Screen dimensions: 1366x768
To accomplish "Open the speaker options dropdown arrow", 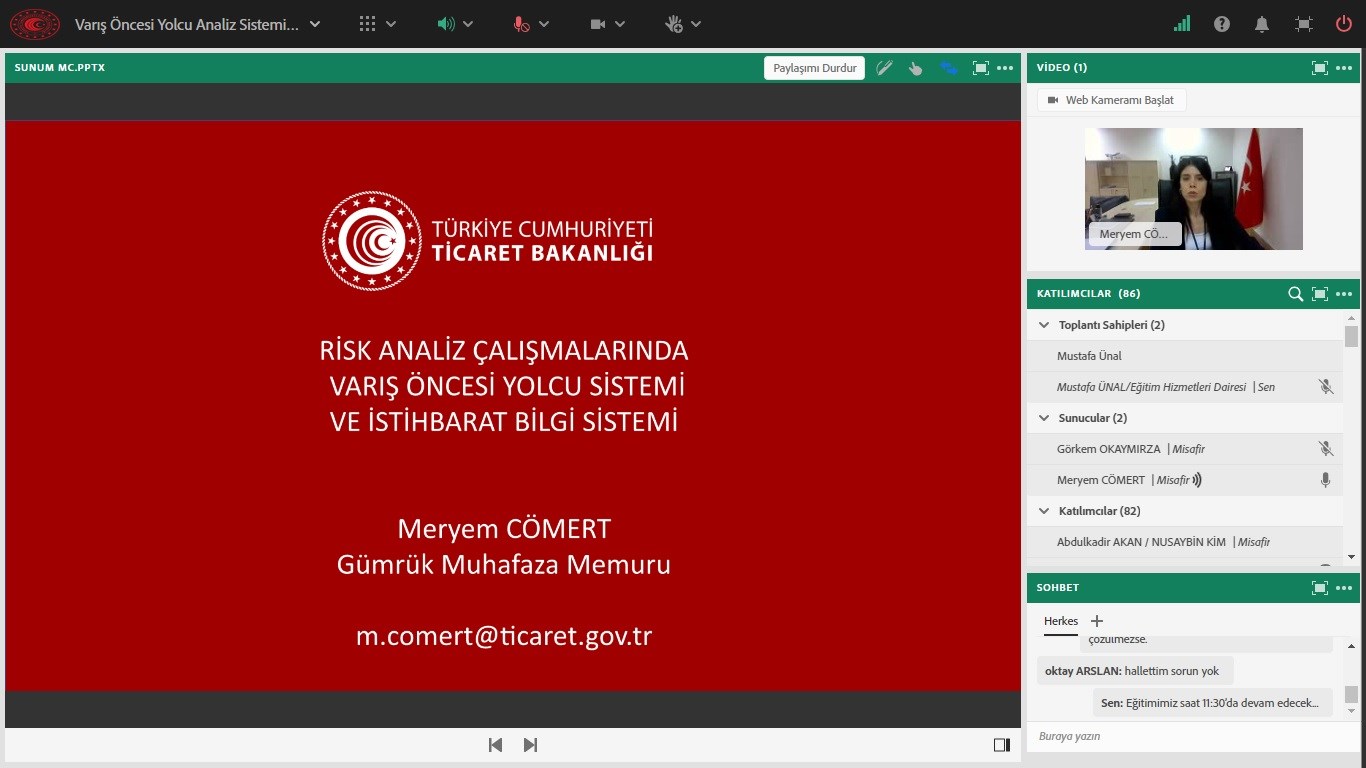I will (x=468, y=24).
